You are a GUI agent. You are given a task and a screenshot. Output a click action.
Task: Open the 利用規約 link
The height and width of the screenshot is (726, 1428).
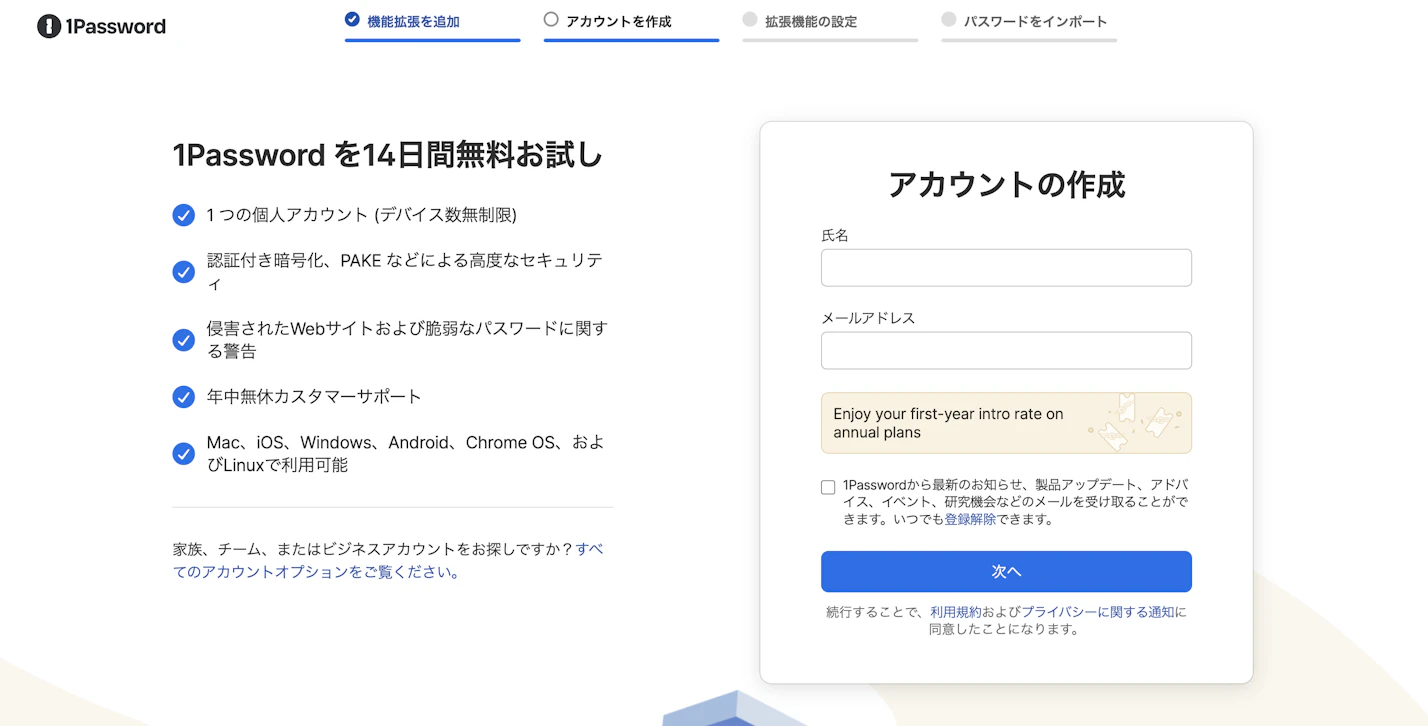click(955, 612)
